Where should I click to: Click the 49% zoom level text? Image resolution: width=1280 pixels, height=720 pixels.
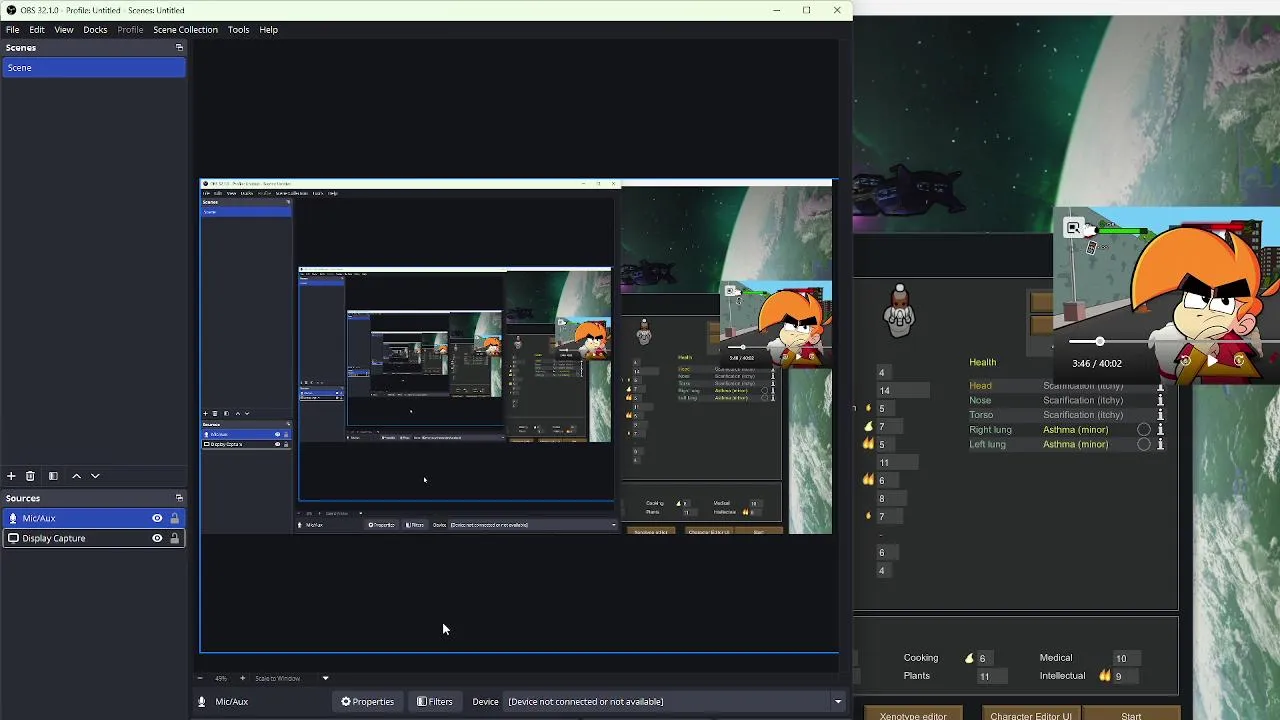tap(221, 678)
